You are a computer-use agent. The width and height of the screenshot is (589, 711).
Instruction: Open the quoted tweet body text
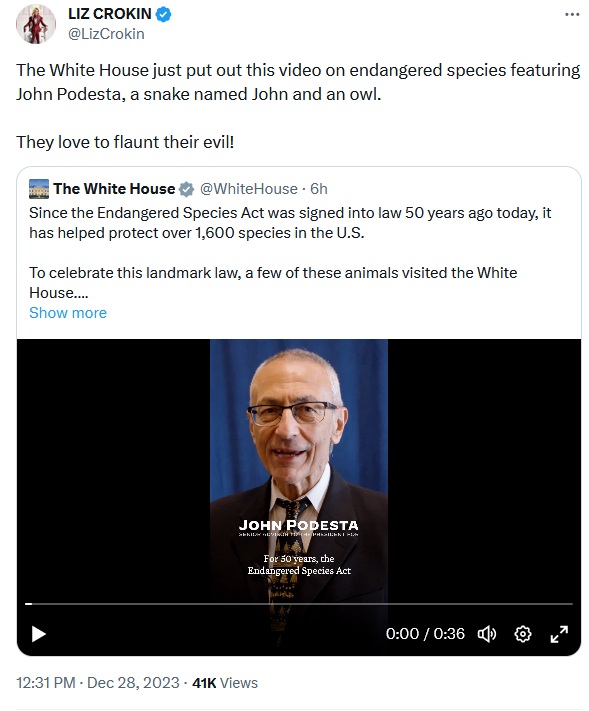(x=290, y=253)
